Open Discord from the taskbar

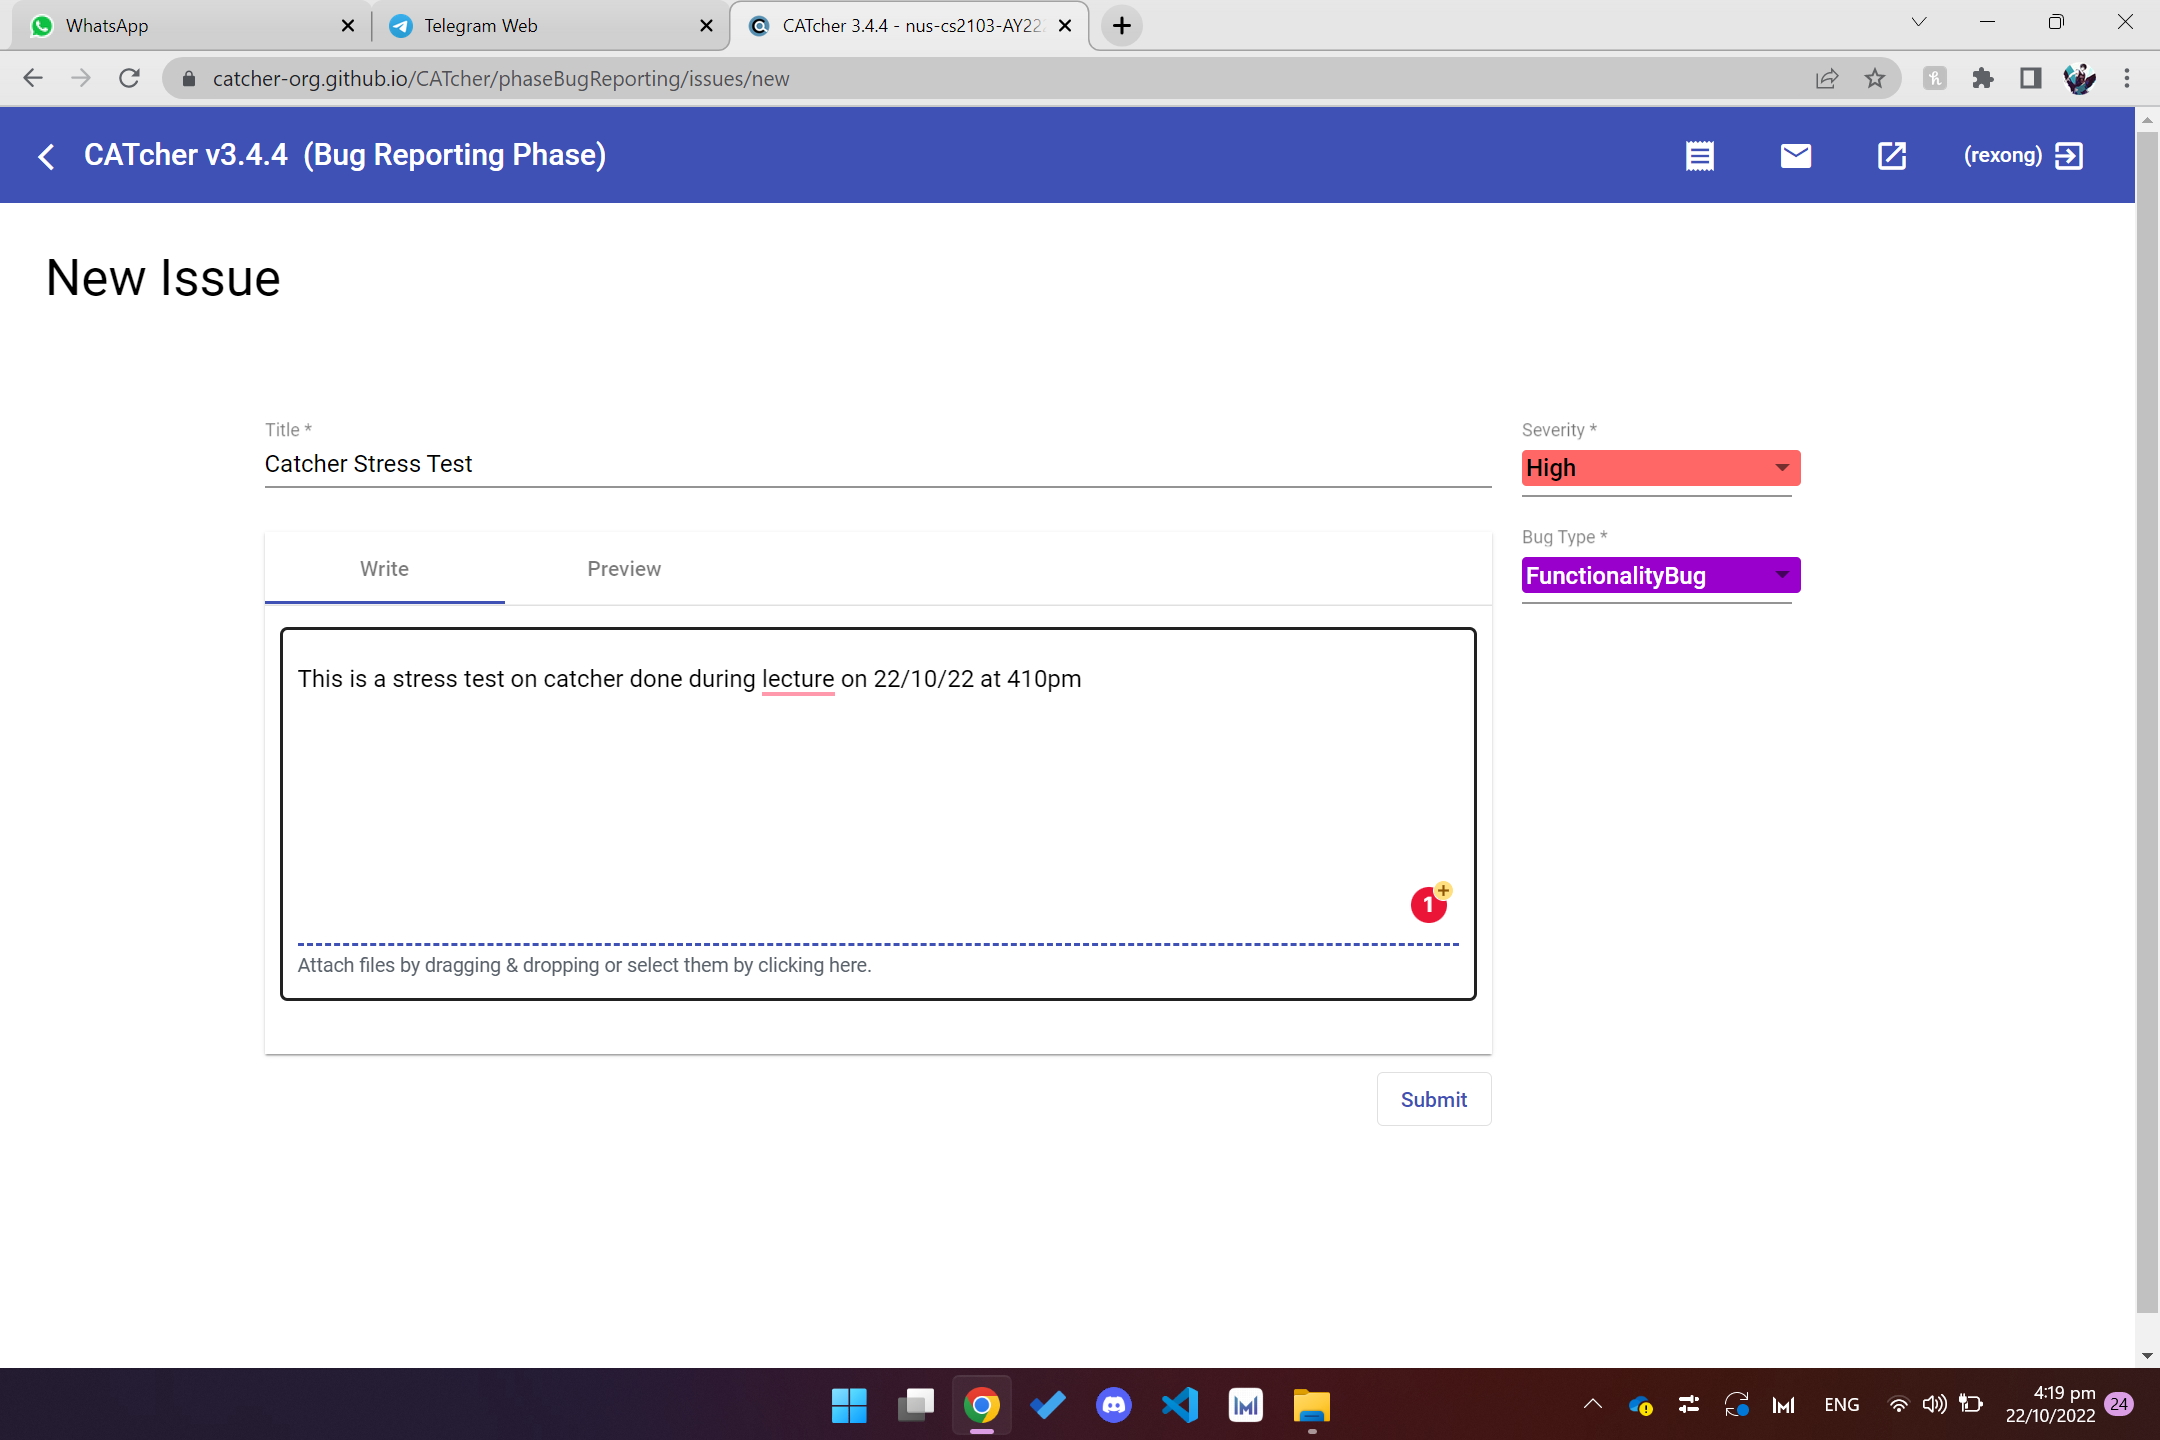click(1113, 1405)
